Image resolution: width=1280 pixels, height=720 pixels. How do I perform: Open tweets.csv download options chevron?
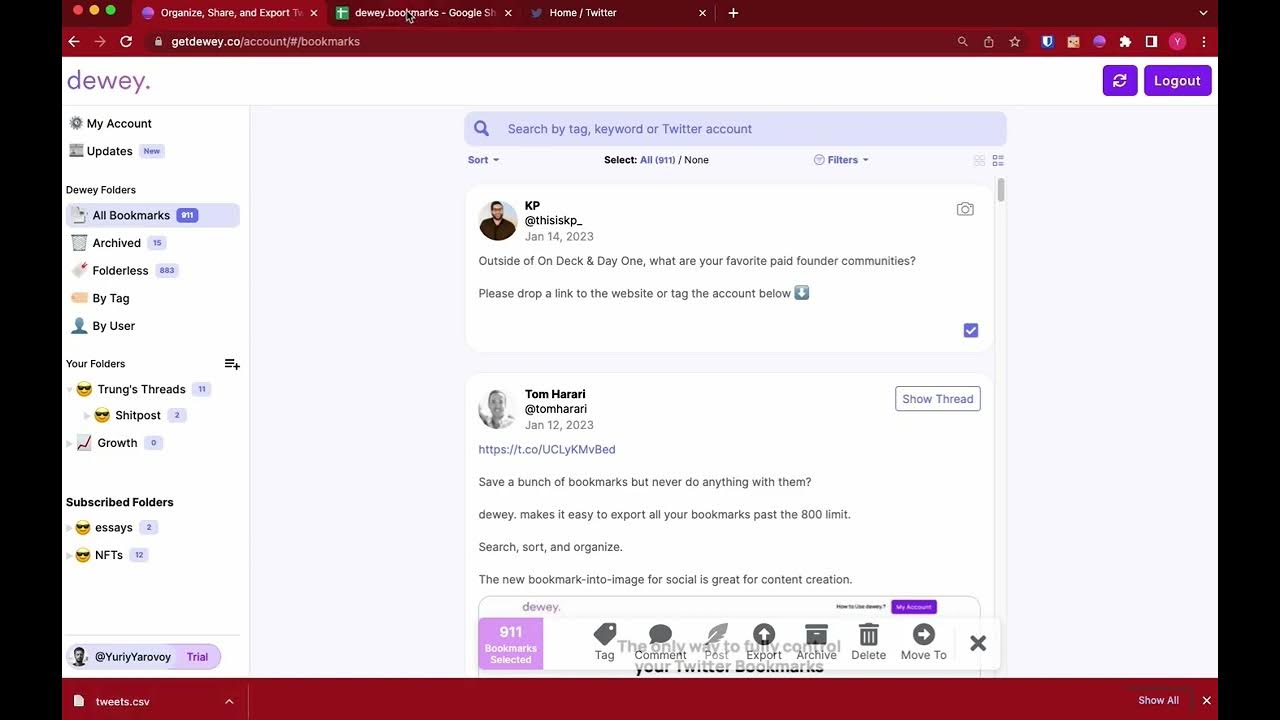point(229,702)
